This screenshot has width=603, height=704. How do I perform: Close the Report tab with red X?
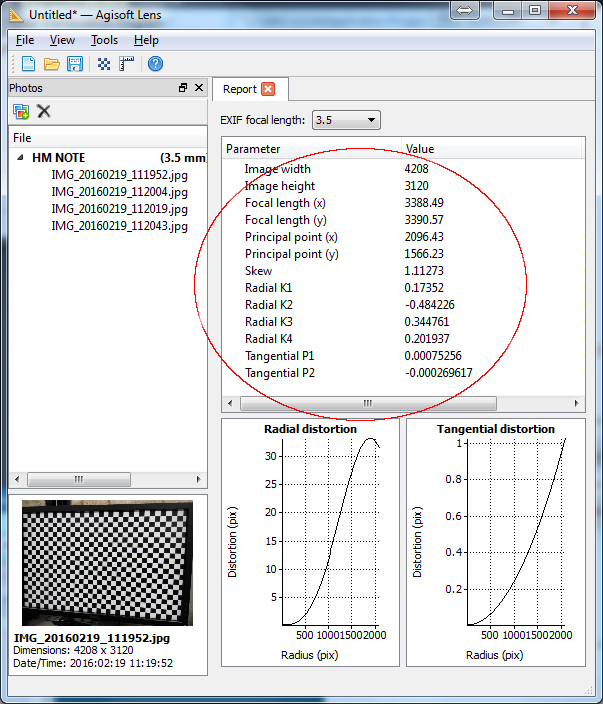point(268,89)
